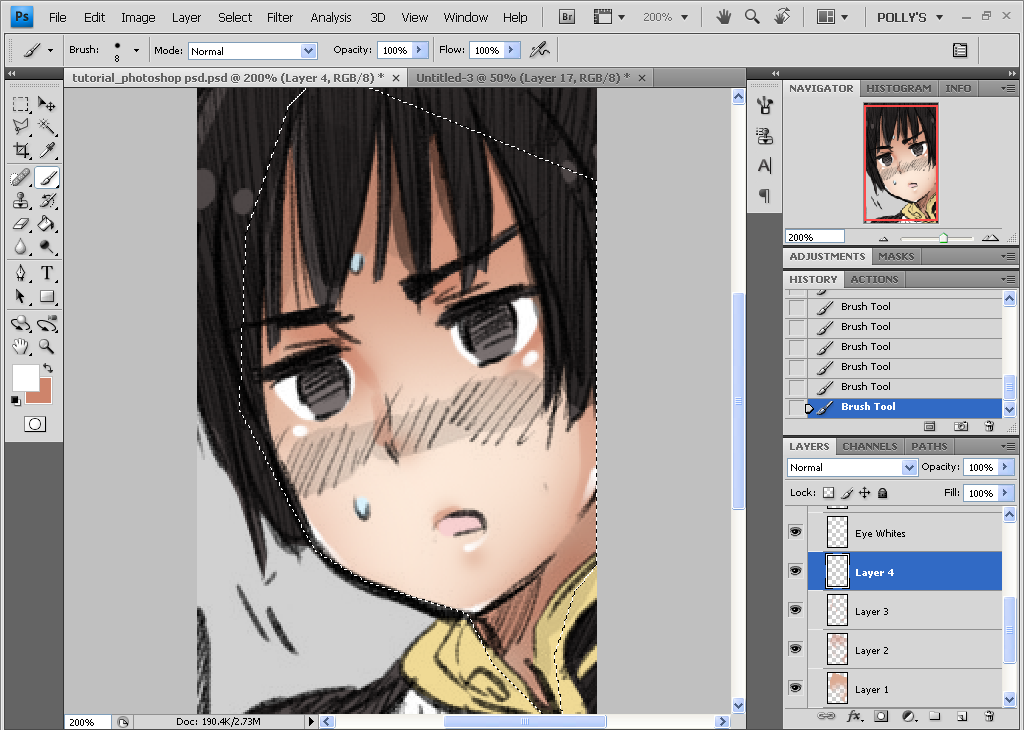Create a new snapshot in History panel
This screenshot has height=730, width=1024.
click(x=961, y=426)
